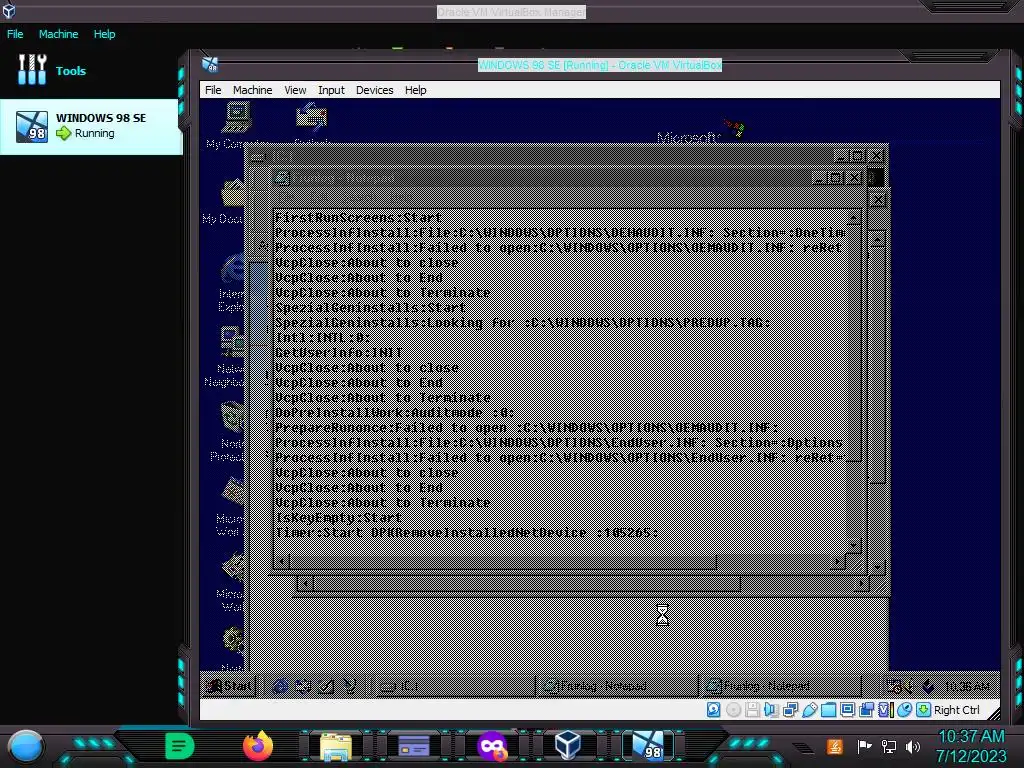Open host volume speaker icon
The width and height of the screenshot is (1024, 768).
(913, 746)
